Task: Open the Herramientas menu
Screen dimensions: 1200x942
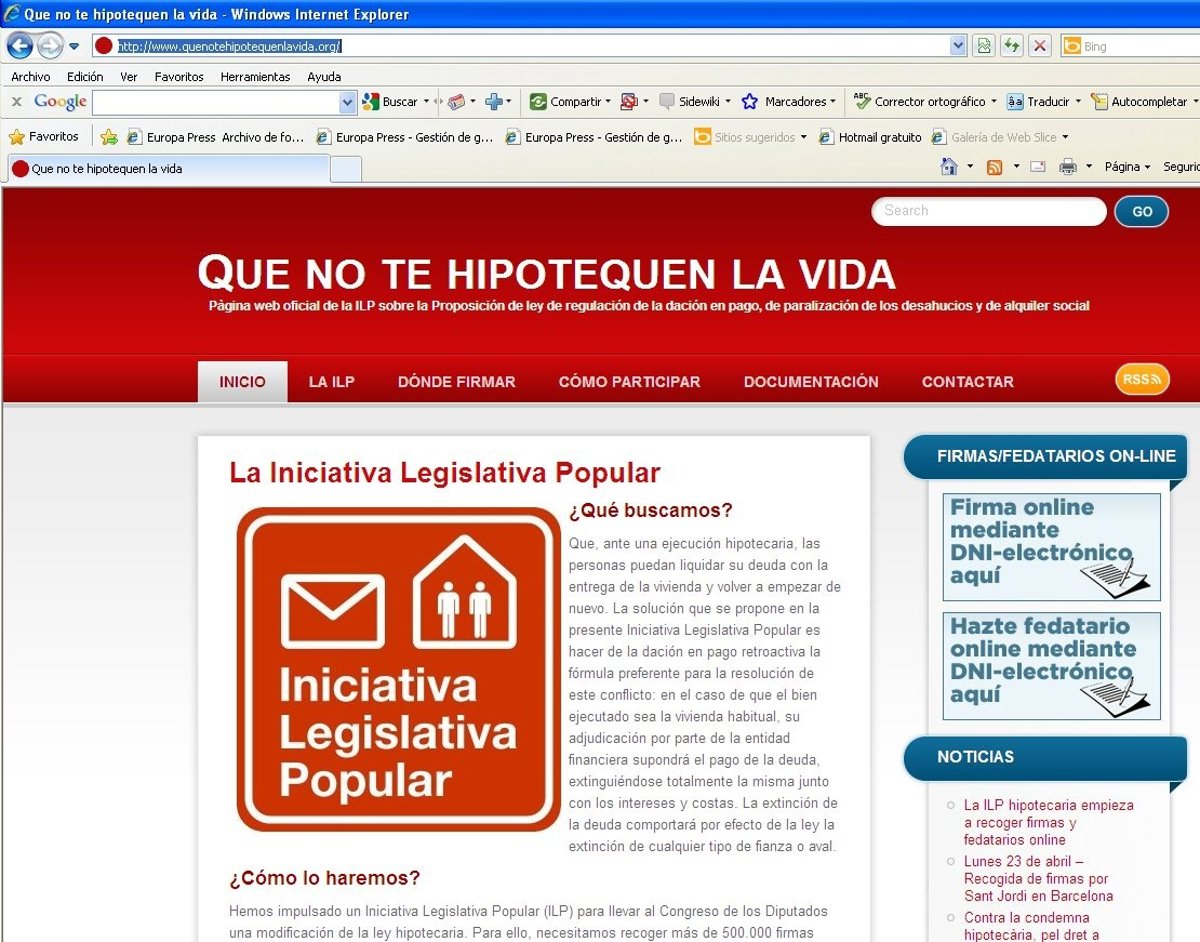Action: point(255,77)
